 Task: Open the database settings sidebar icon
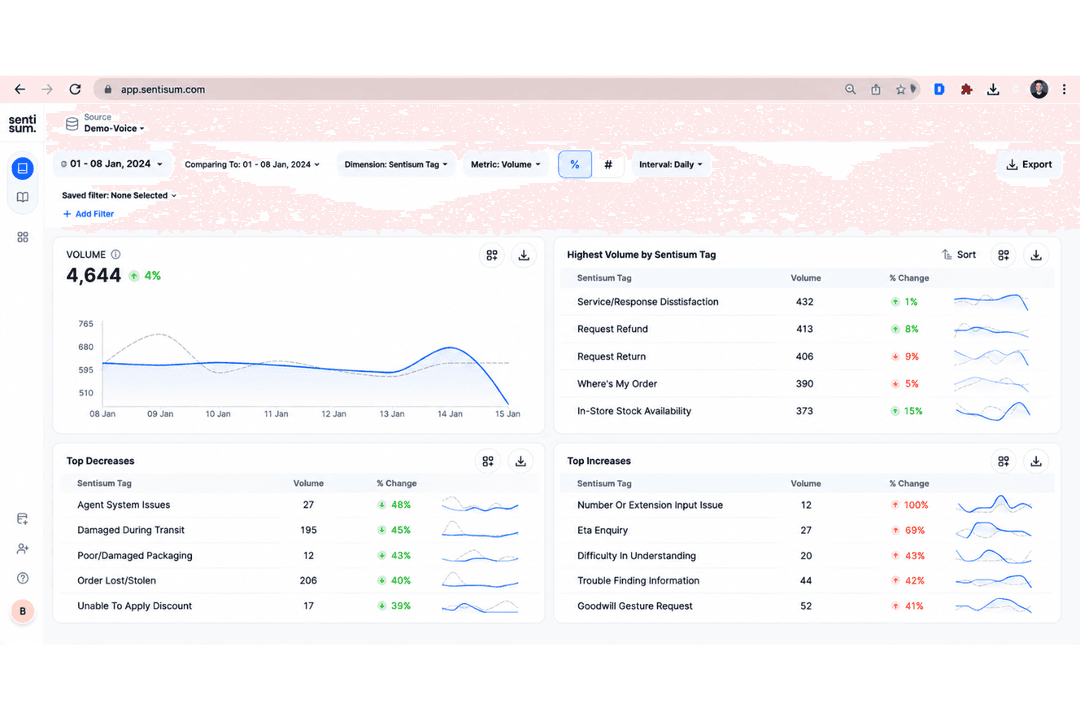coord(23,519)
